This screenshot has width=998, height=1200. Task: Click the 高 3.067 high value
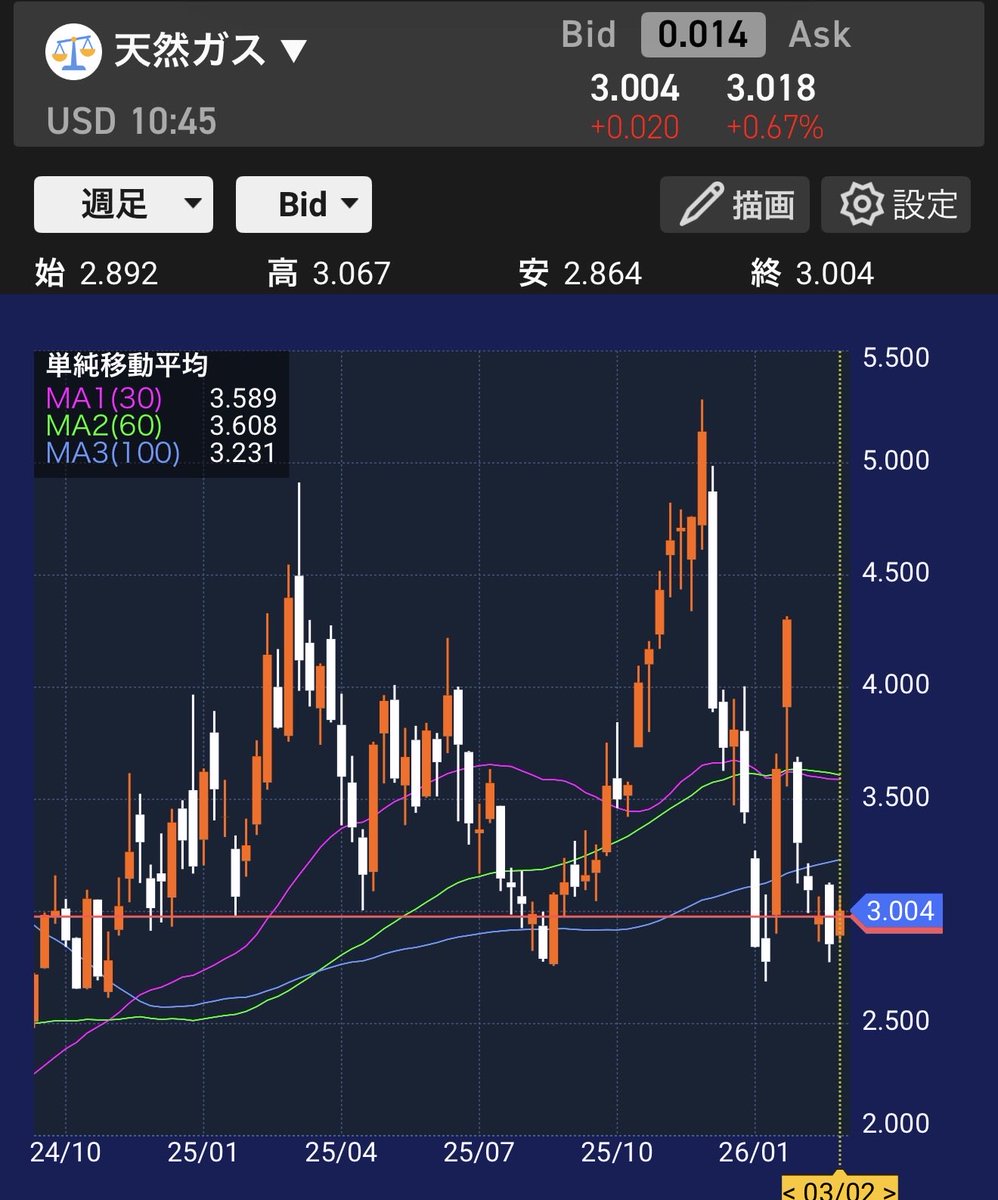329,273
